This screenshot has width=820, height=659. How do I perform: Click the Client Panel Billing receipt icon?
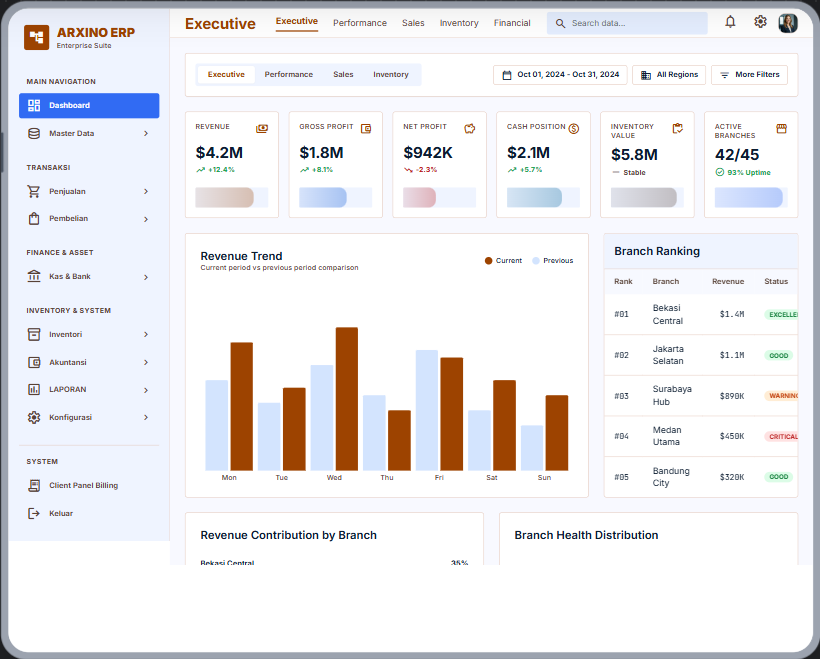point(34,485)
